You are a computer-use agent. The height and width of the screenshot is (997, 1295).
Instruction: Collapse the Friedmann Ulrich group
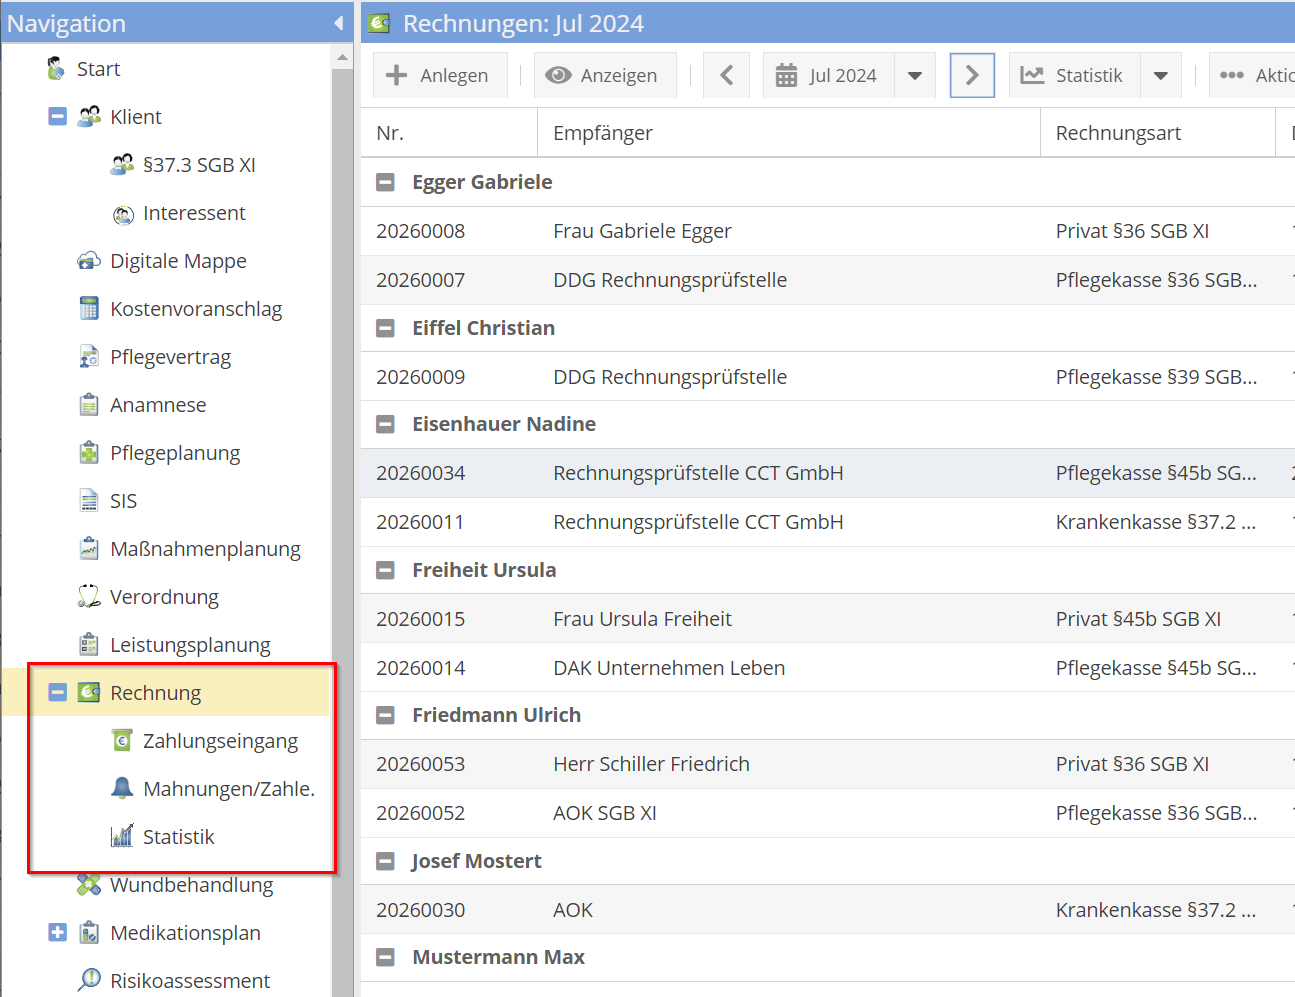(x=385, y=715)
